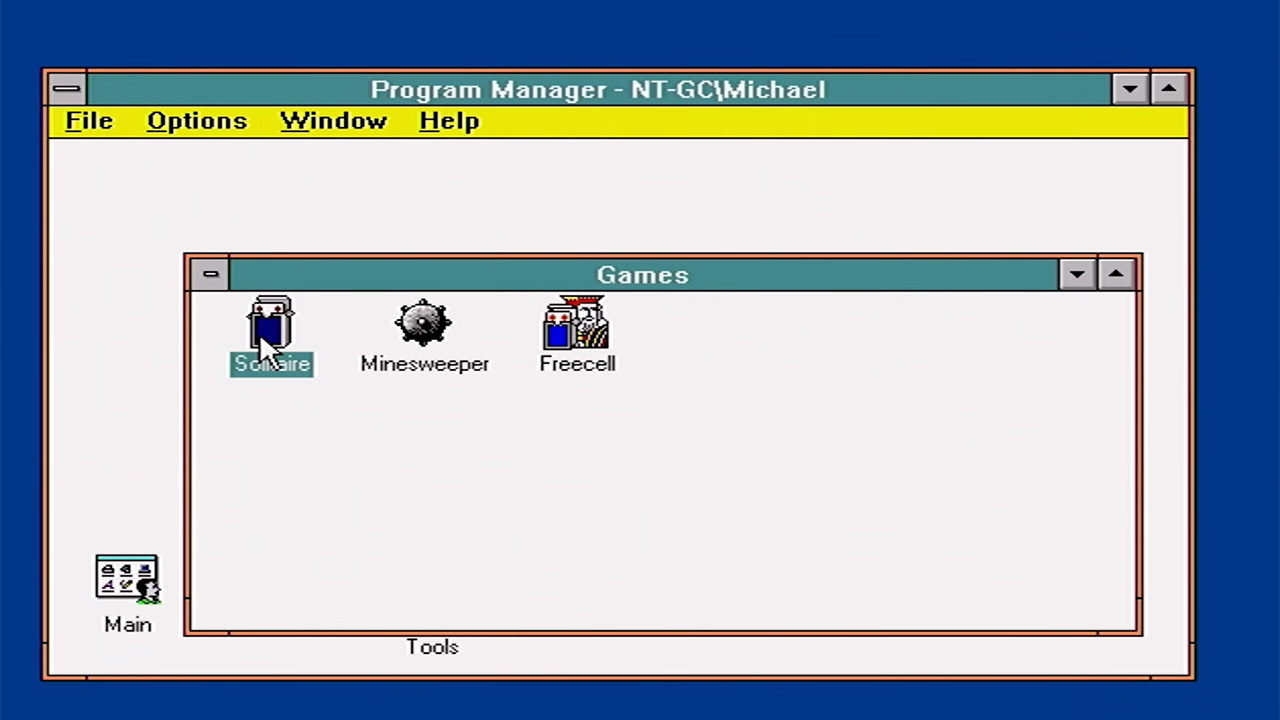Open Program Manager control menu box
This screenshot has width=1280, height=720.
coord(67,89)
